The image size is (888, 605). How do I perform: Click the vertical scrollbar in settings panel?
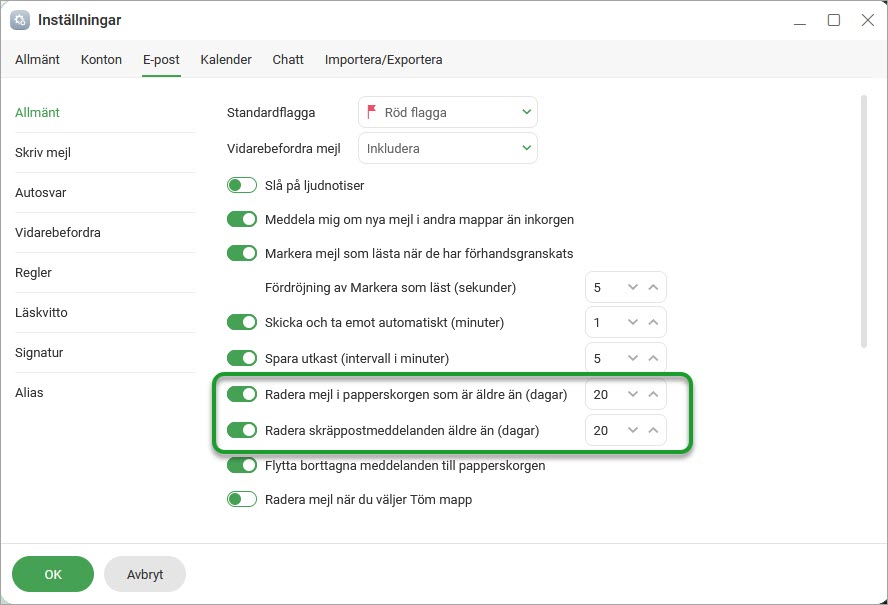[863, 220]
